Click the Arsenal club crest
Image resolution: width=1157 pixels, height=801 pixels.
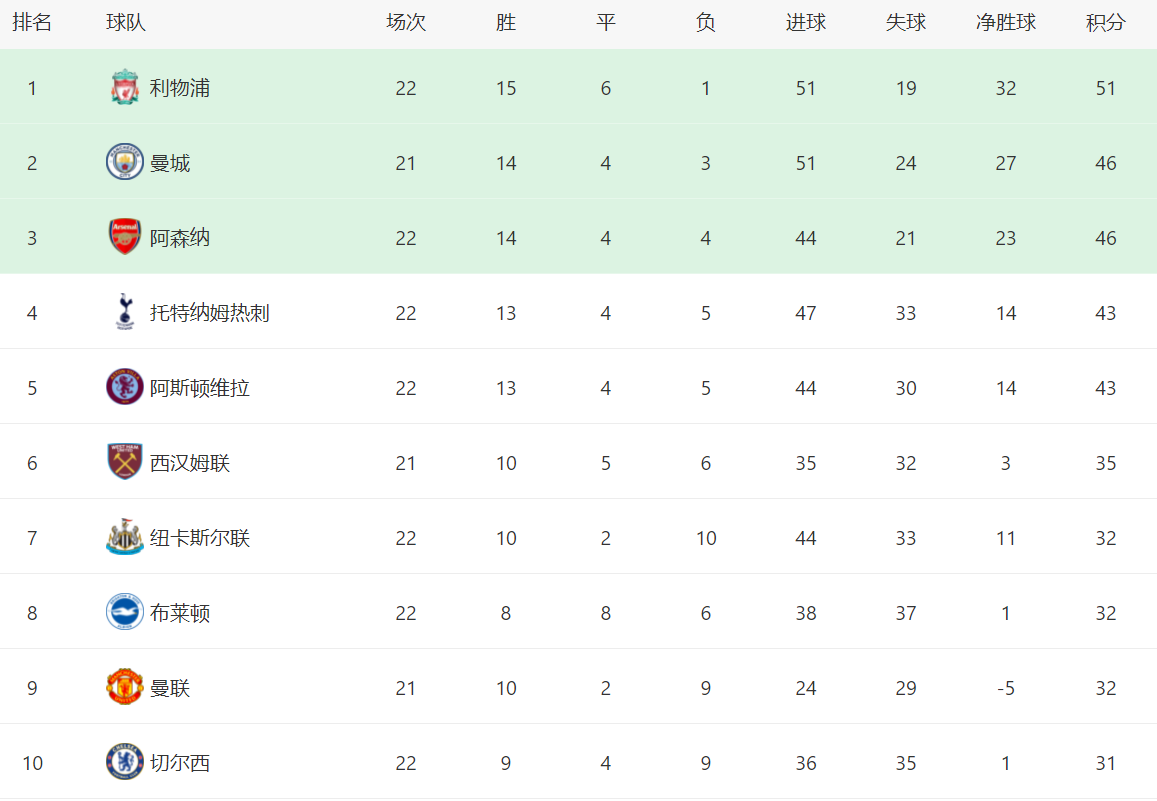[x=125, y=237]
